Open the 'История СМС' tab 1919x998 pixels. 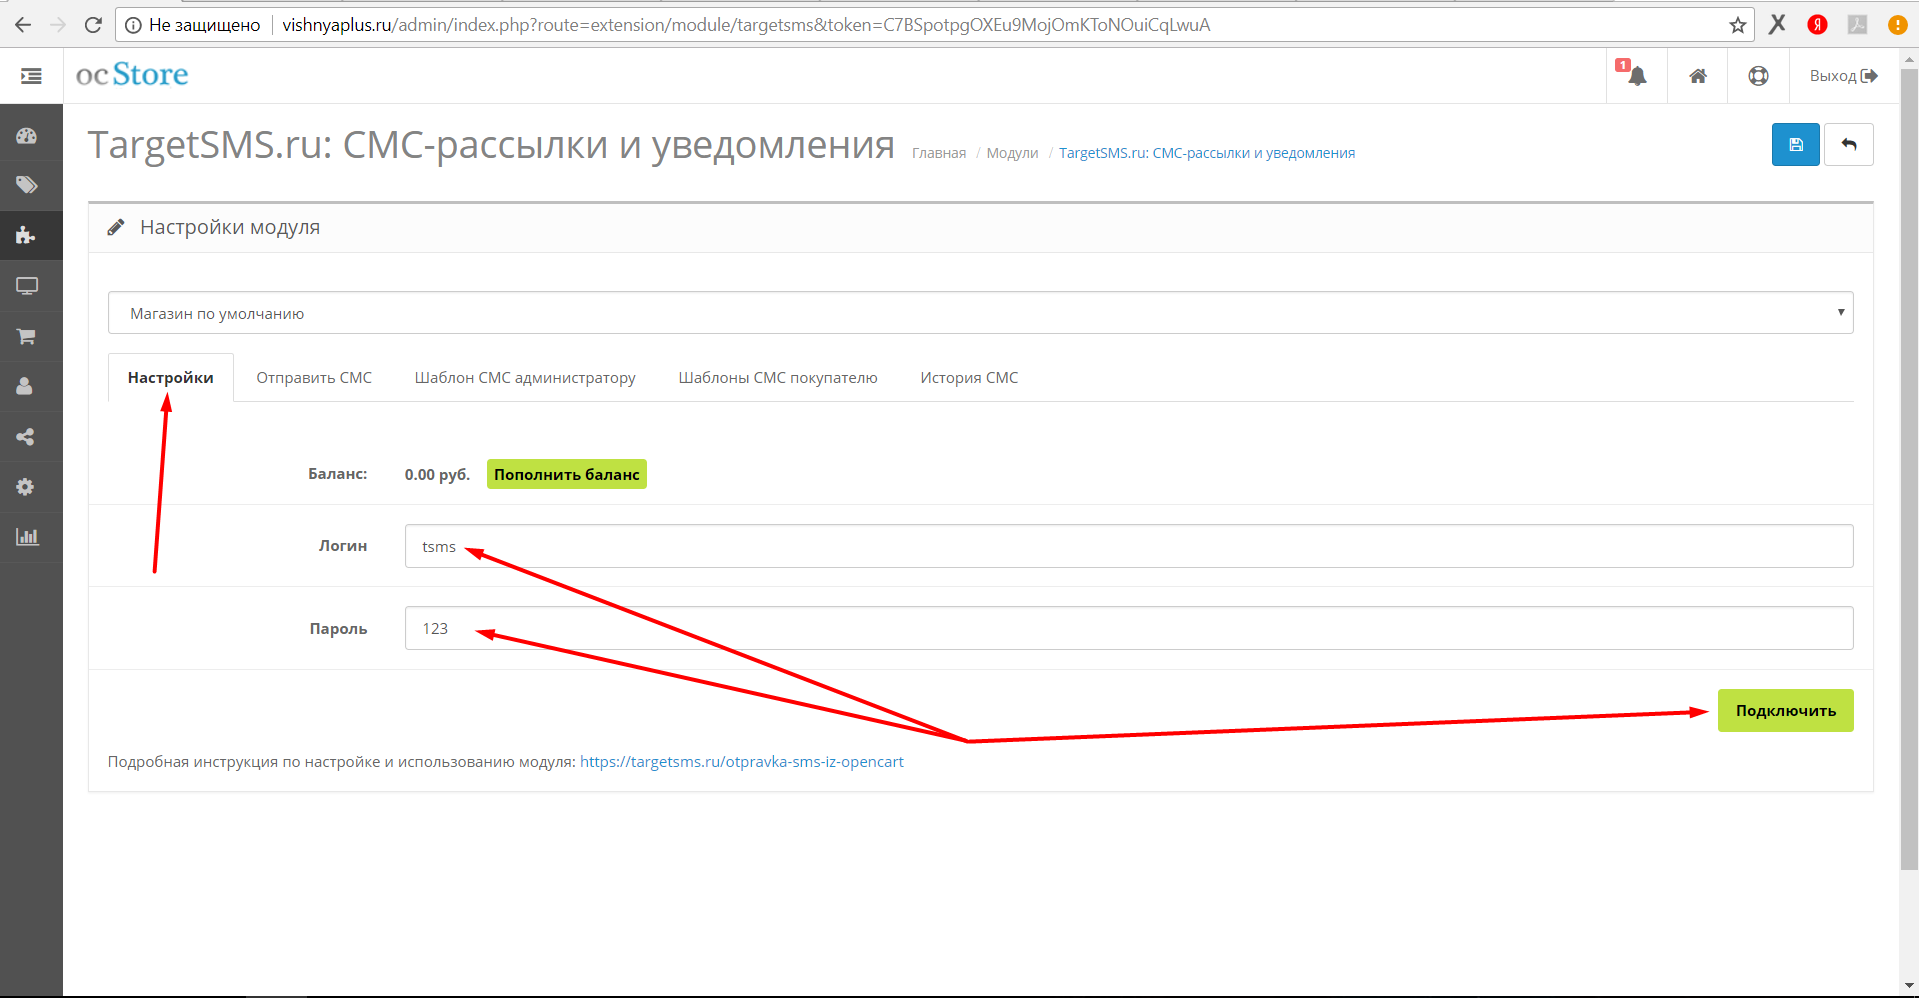point(968,378)
